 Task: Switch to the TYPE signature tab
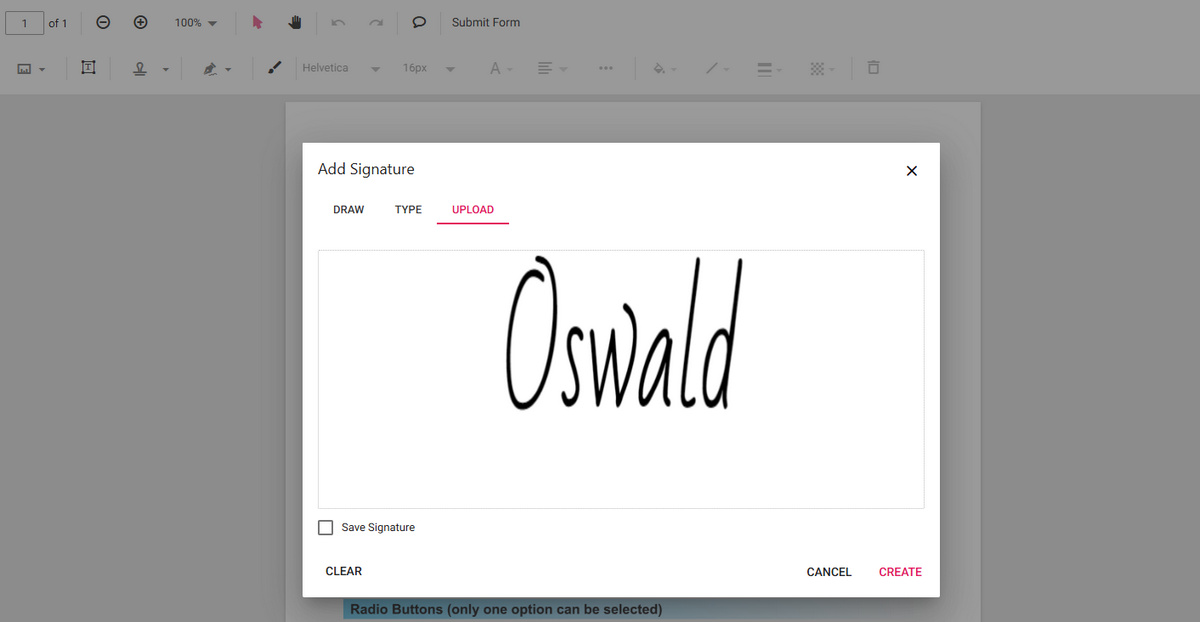[408, 209]
